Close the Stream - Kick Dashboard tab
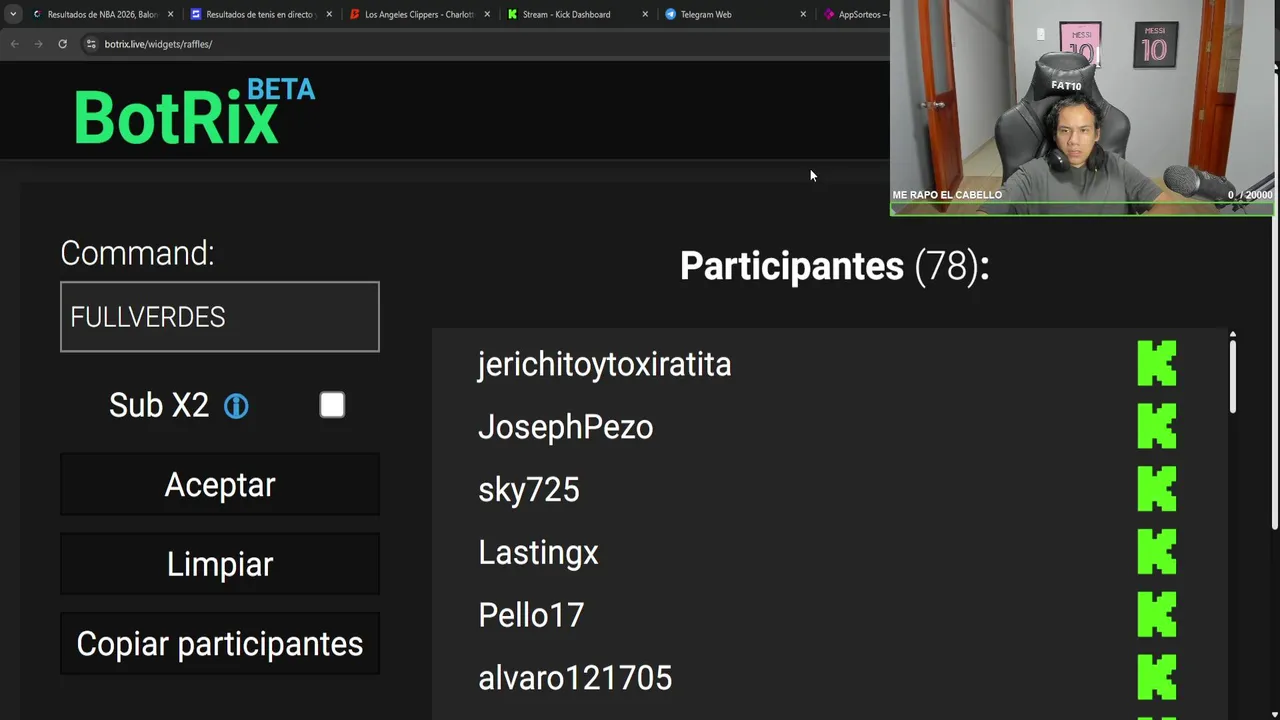Image resolution: width=1280 pixels, height=720 pixels. tap(645, 14)
